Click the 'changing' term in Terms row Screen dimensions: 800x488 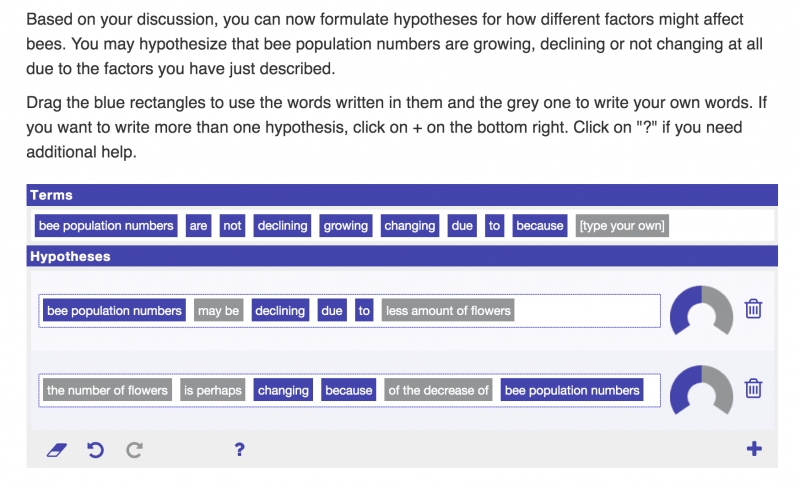[x=410, y=226]
